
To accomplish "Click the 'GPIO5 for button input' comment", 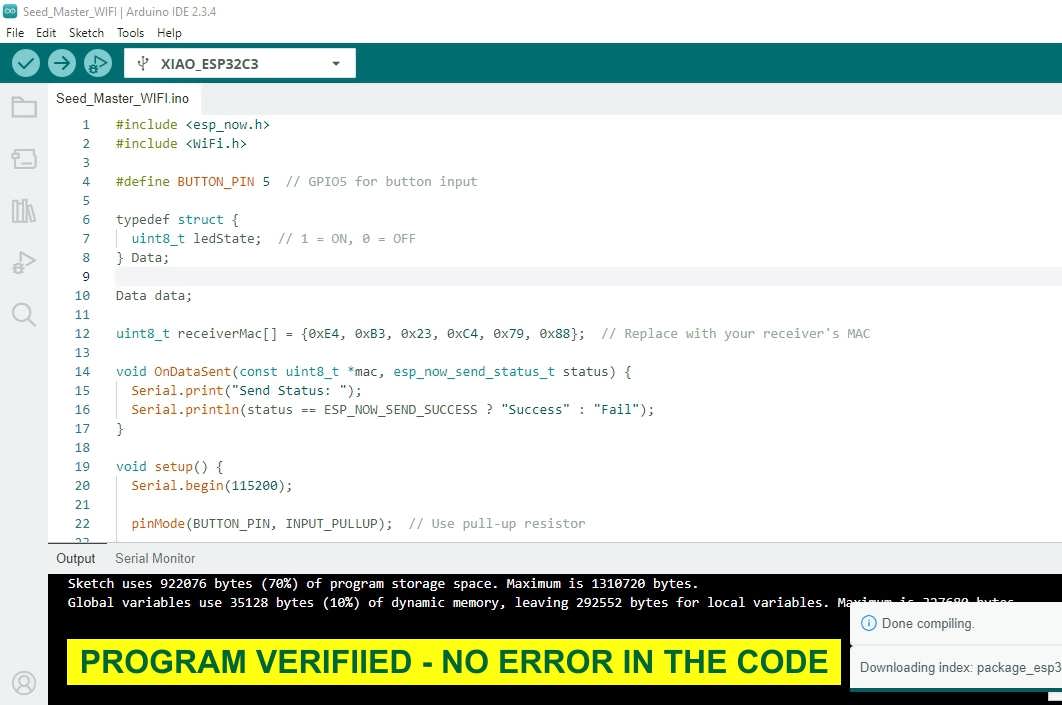I will [x=381, y=181].
